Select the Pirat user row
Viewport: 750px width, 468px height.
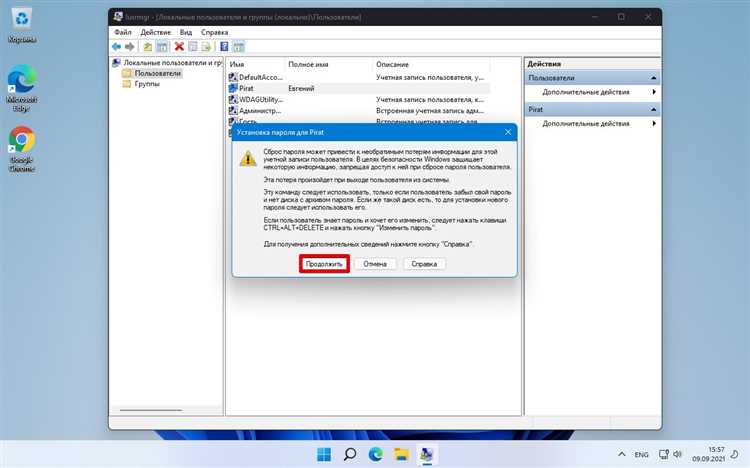[358, 88]
